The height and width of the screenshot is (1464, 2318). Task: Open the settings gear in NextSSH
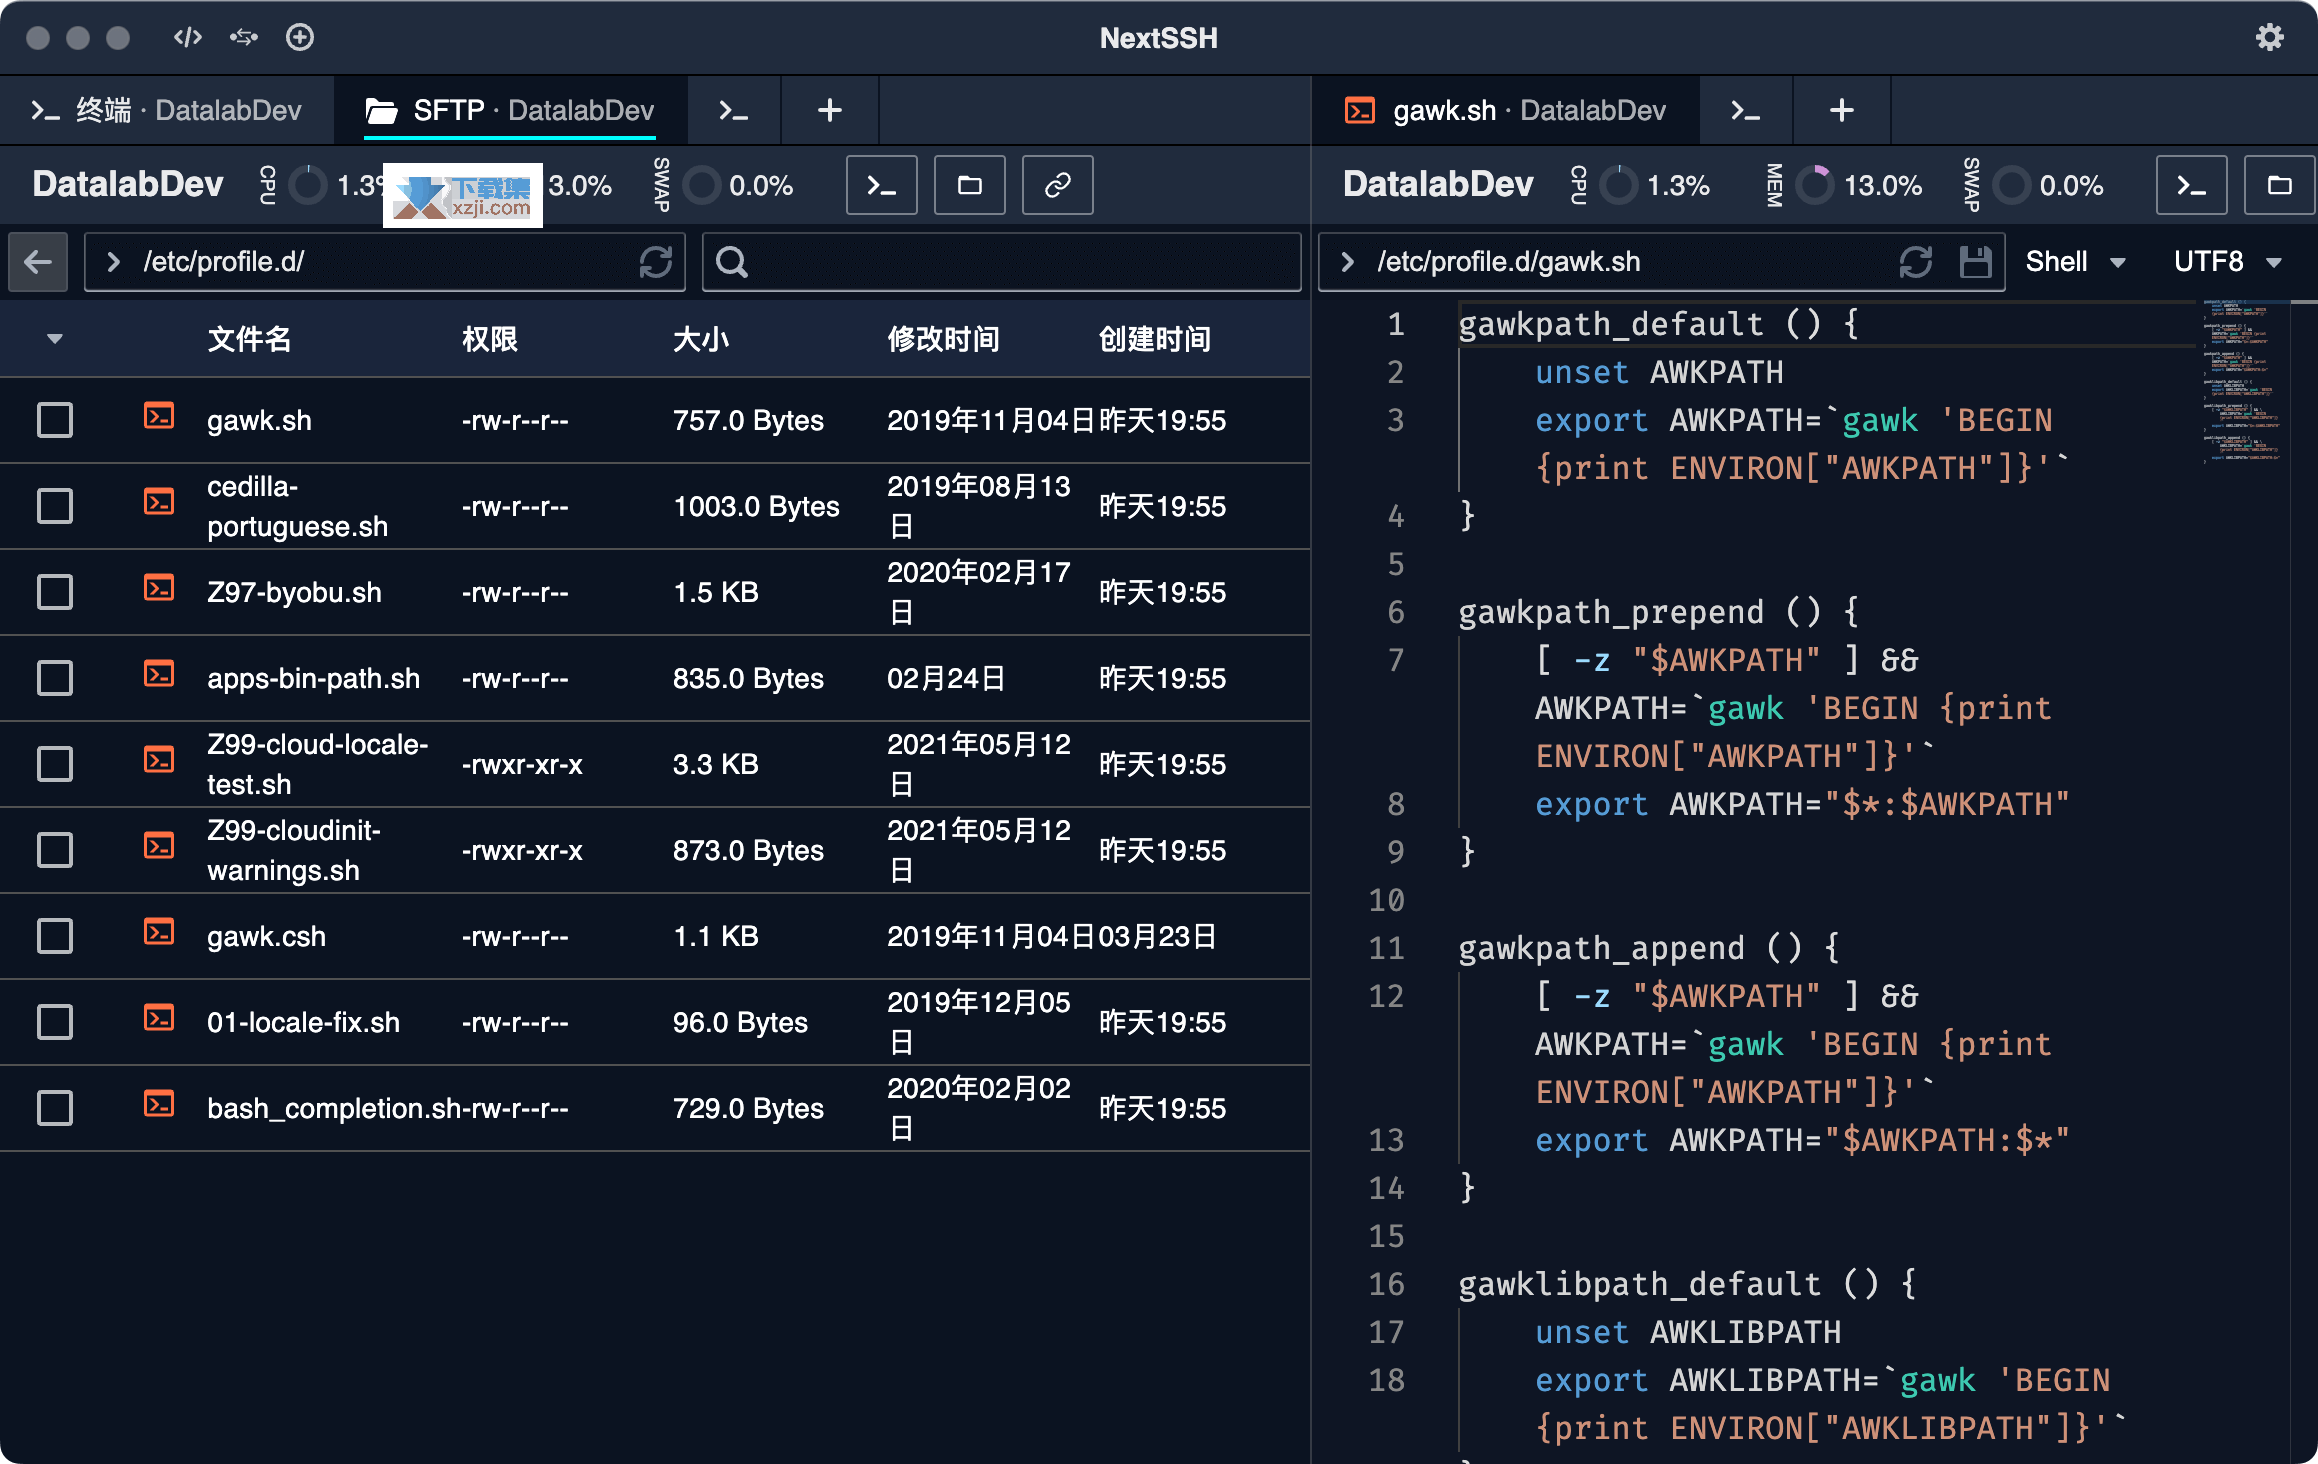pyautogui.click(x=2270, y=37)
